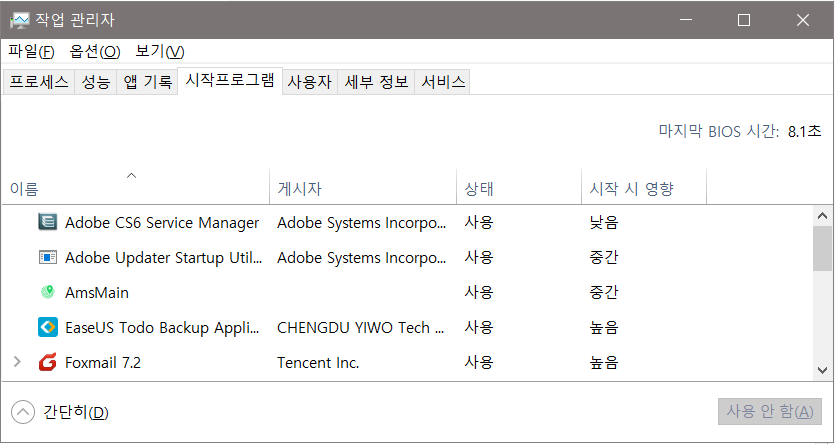Click 낮음 impact for Adobe CS6

pyautogui.click(x=604, y=222)
